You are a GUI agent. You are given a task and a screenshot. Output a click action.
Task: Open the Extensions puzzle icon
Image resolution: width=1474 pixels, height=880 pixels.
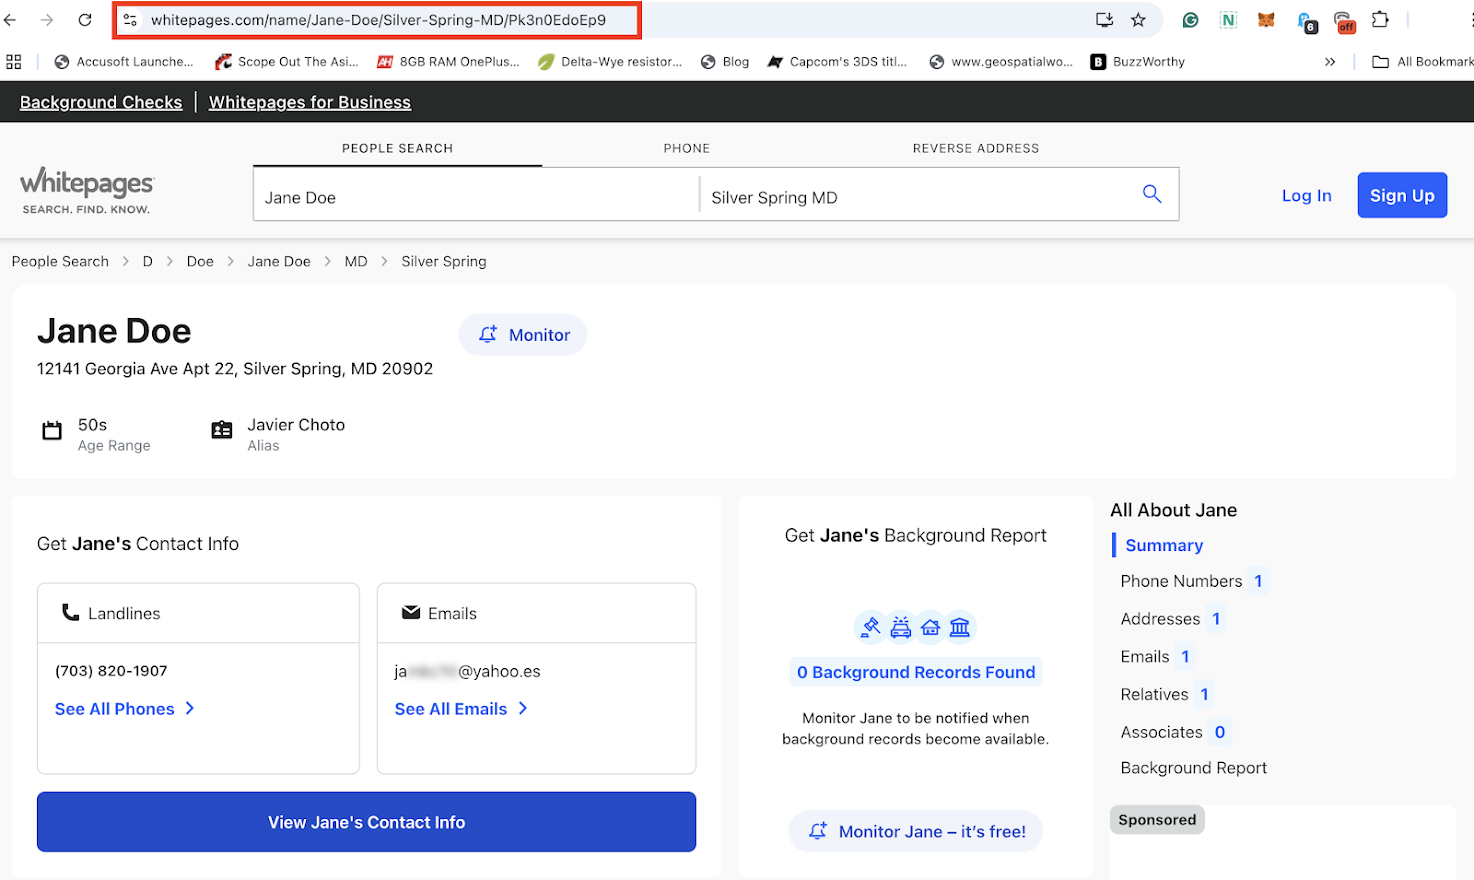[1380, 20]
